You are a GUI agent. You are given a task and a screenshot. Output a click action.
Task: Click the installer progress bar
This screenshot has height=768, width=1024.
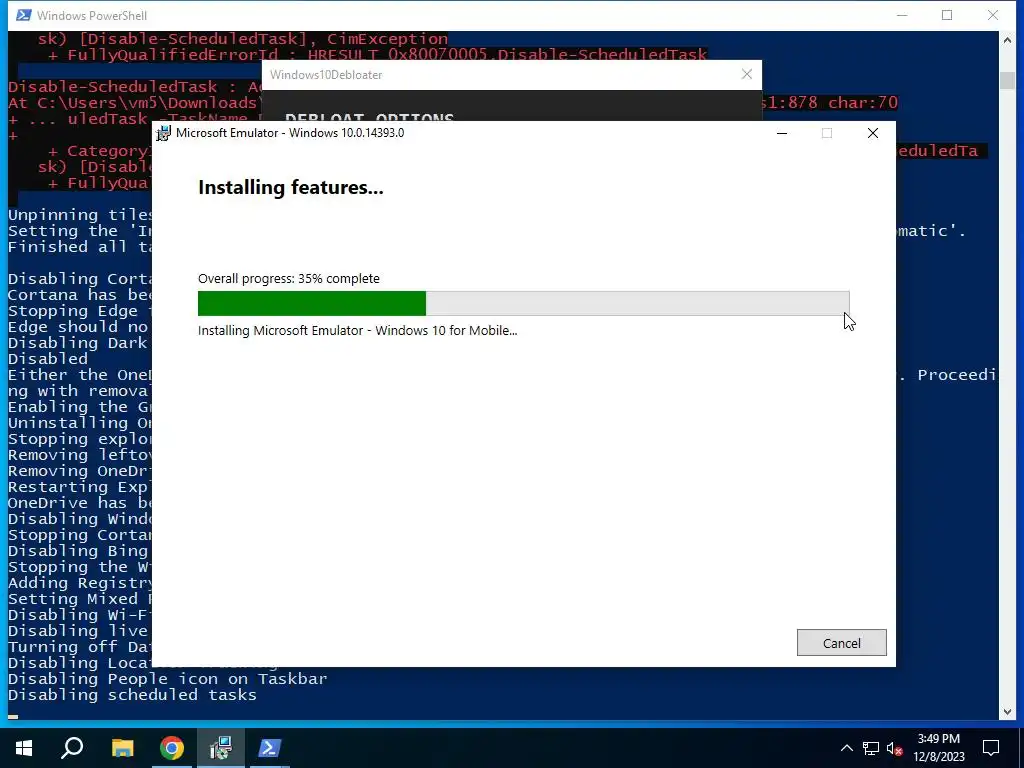(523, 304)
